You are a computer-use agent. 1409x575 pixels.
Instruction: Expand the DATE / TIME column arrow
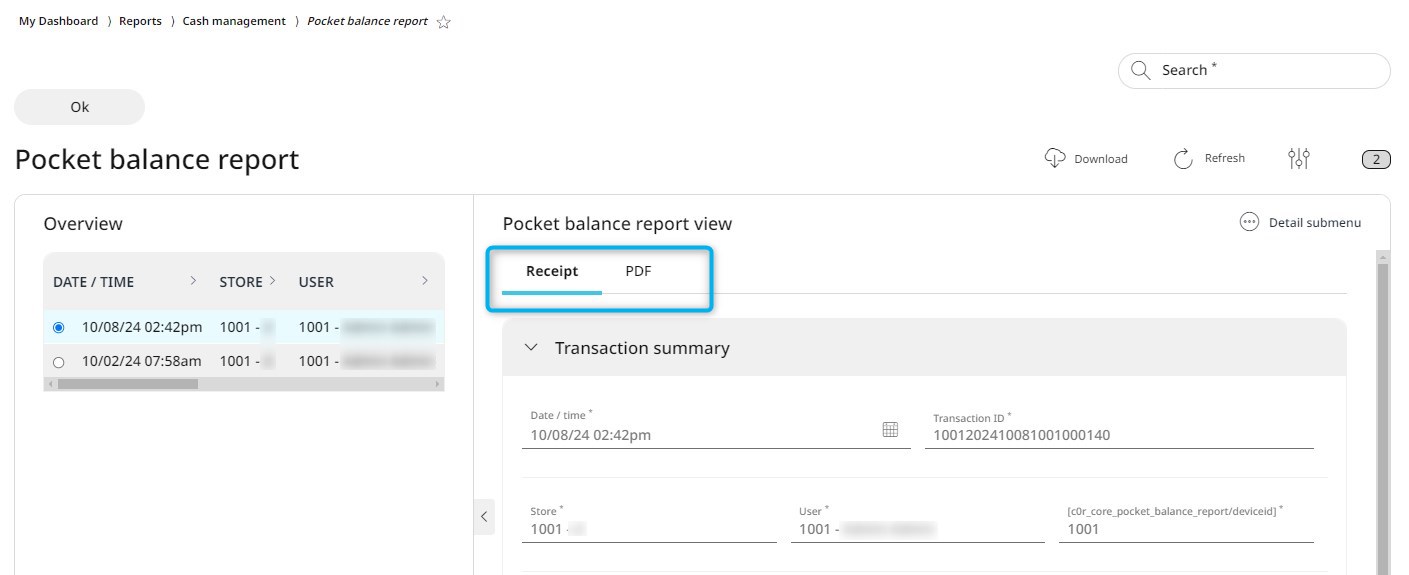(x=193, y=281)
